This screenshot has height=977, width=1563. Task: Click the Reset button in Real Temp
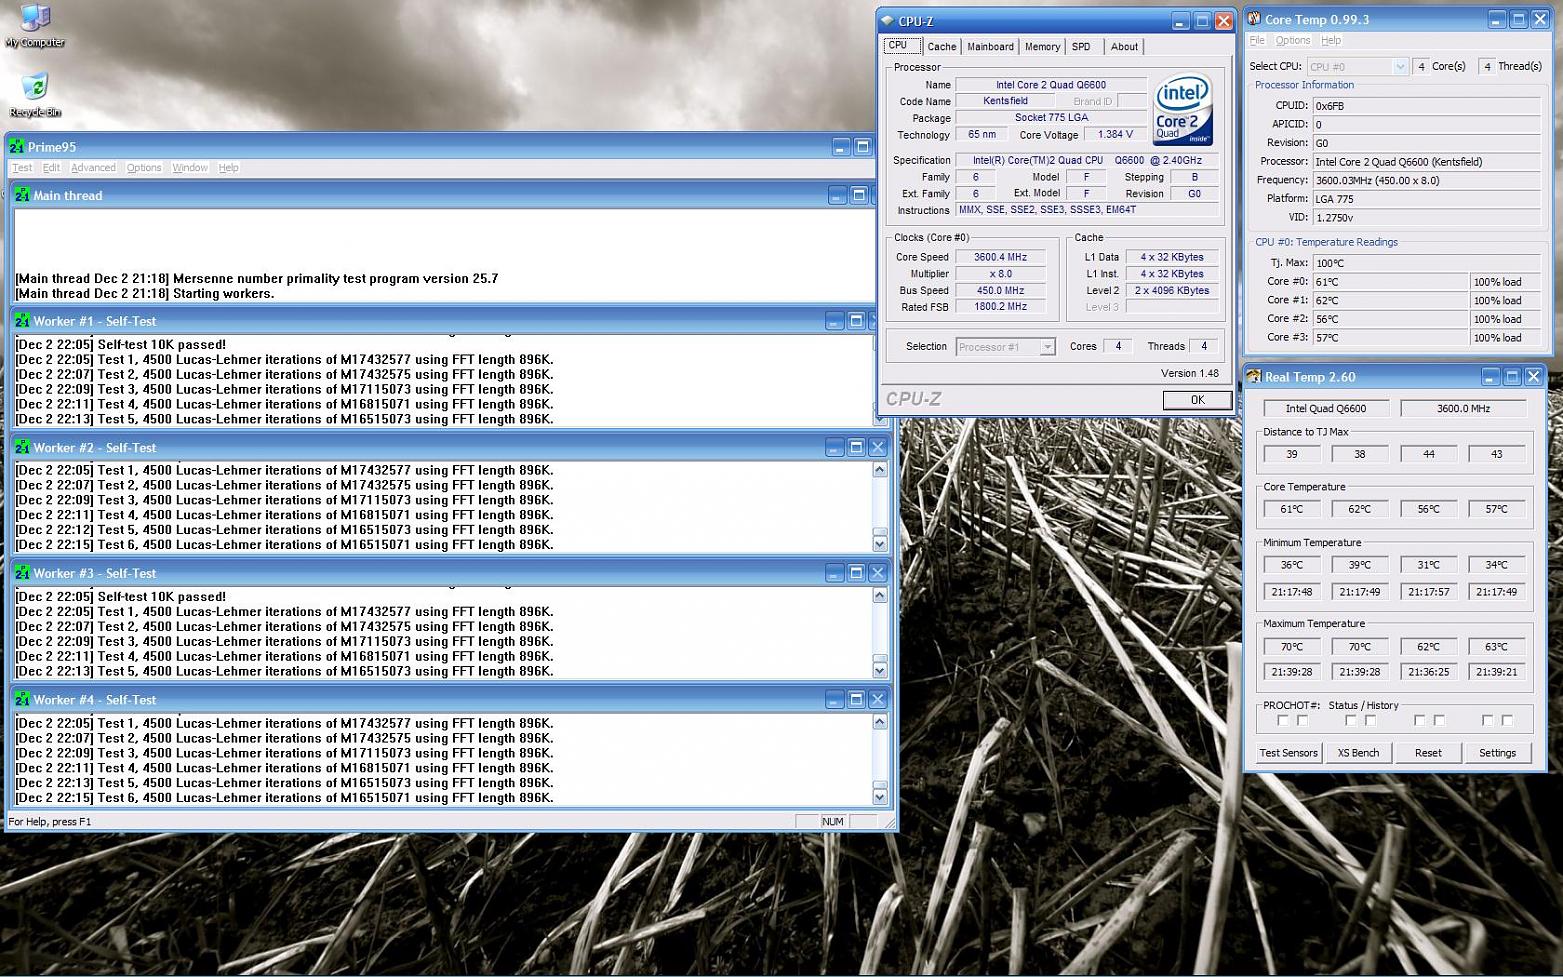[1428, 753]
